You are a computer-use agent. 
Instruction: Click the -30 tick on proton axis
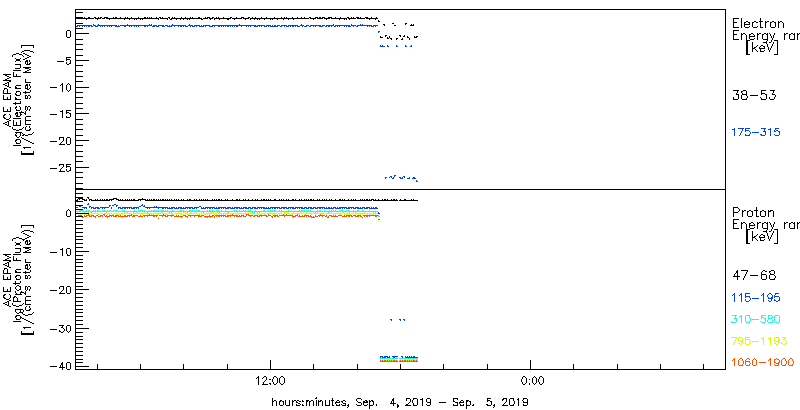(59, 328)
